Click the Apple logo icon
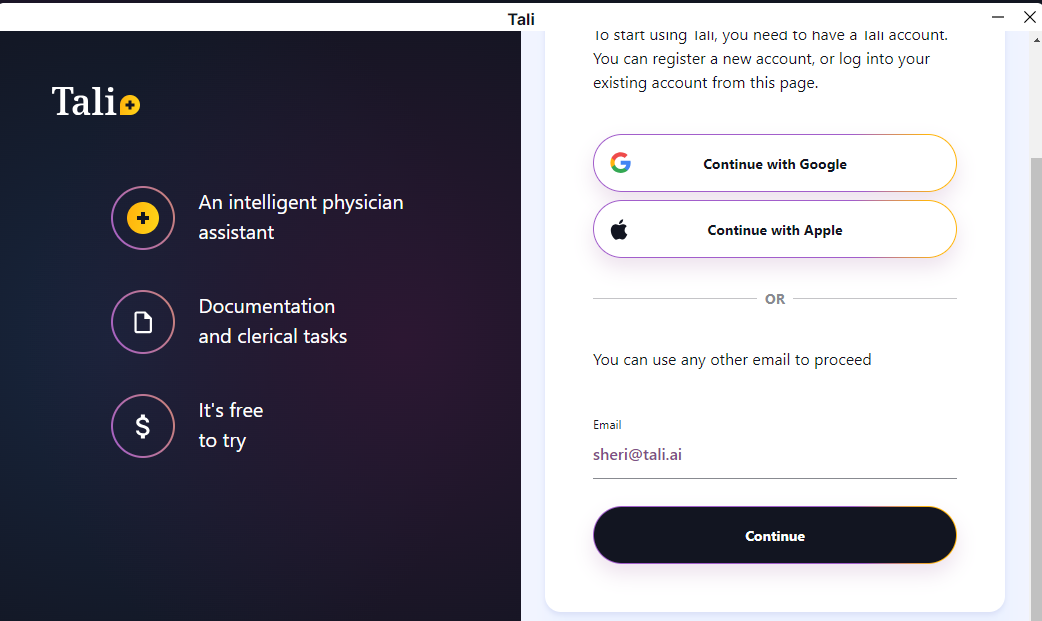 point(619,230)
